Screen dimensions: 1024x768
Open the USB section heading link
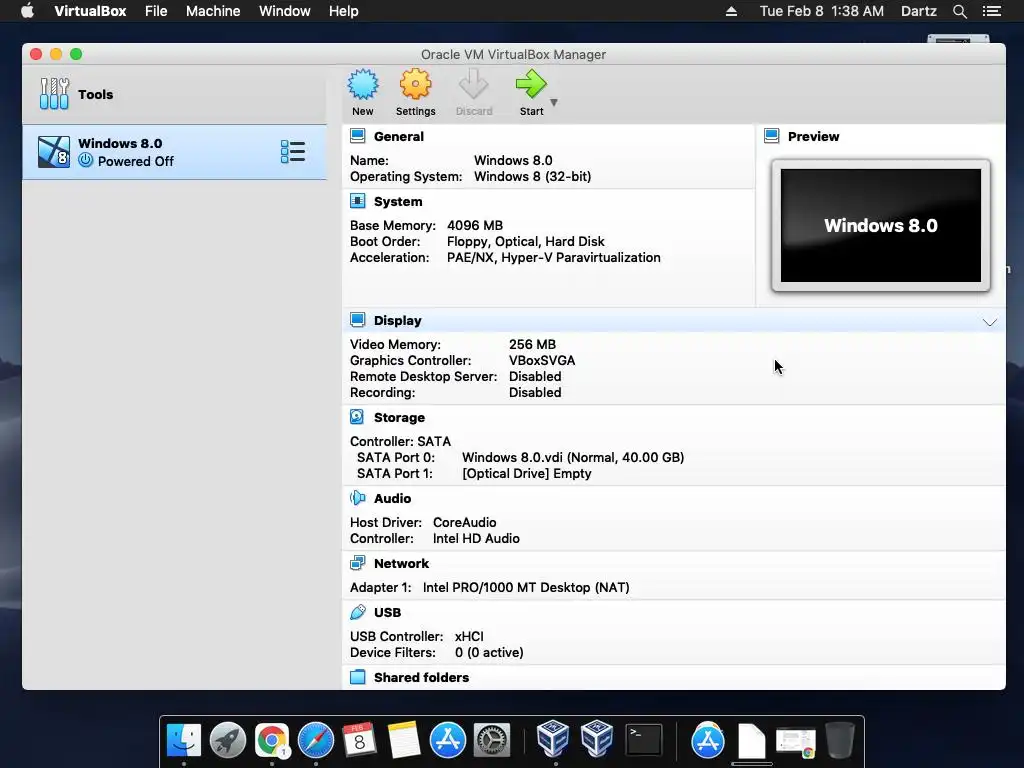pyautogui.click(x=387, y=613)
